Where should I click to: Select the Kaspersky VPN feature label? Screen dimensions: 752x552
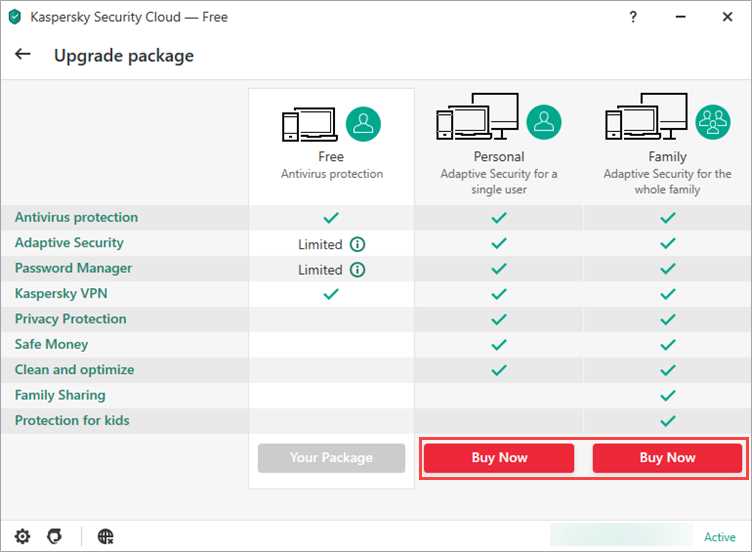click(x=61, y=294)
